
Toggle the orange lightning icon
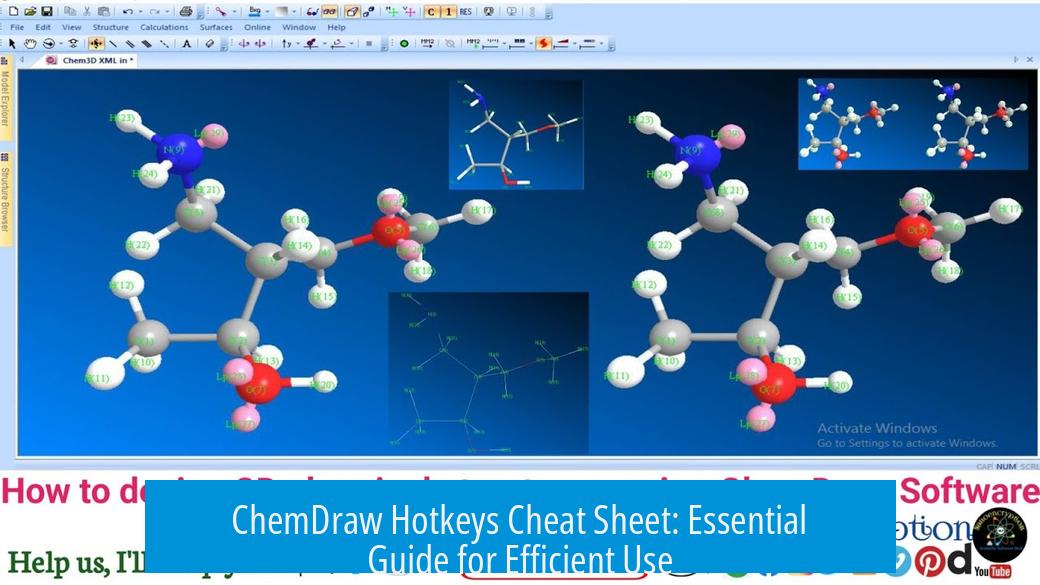tap(543, 43)
